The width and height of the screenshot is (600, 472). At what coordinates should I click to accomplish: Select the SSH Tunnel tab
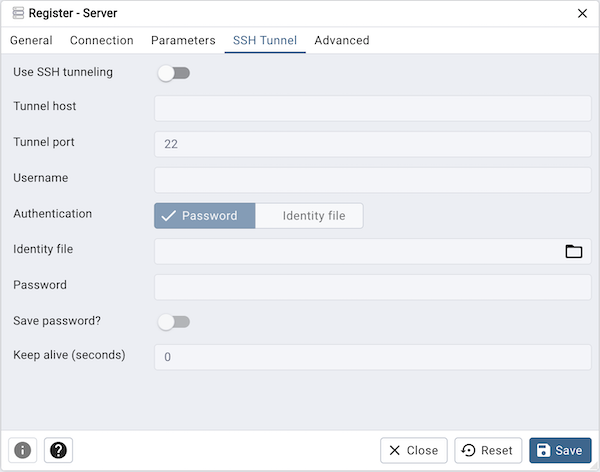click(265, 41)
